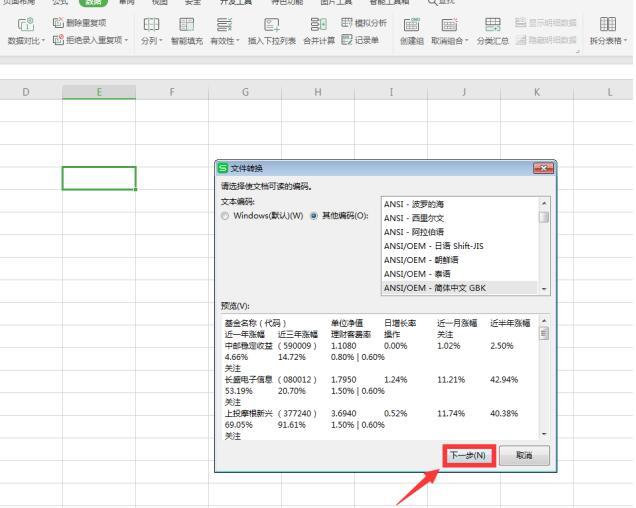Click 下一步(N) next button
This screenshot has width=636, height=508.
point(468,455)
